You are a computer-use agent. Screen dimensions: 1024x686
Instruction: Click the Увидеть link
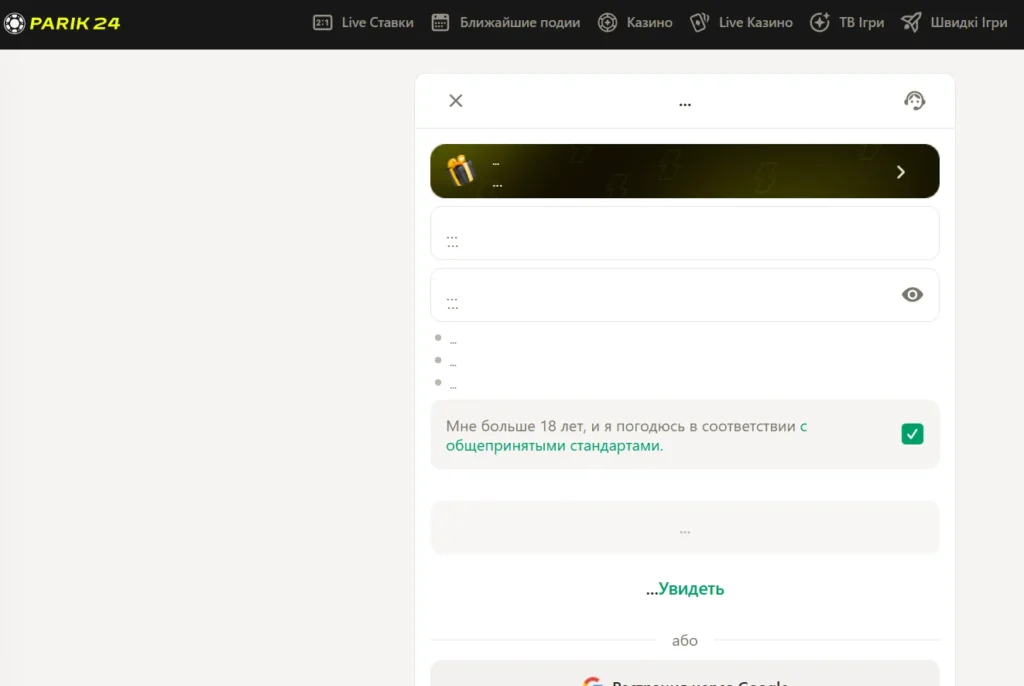(x=690, y=589)
